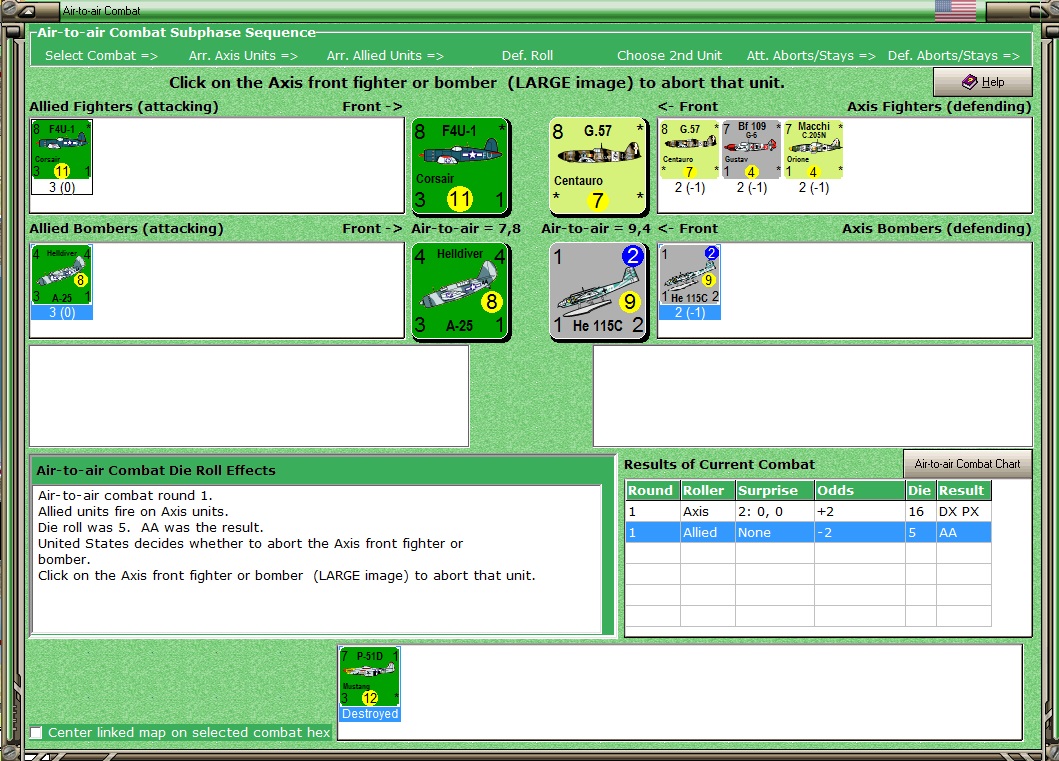The image size is (1059, 761).
Task: Click the Choose 2nd Unit subphase label
Action: click(x=669, y=56)
